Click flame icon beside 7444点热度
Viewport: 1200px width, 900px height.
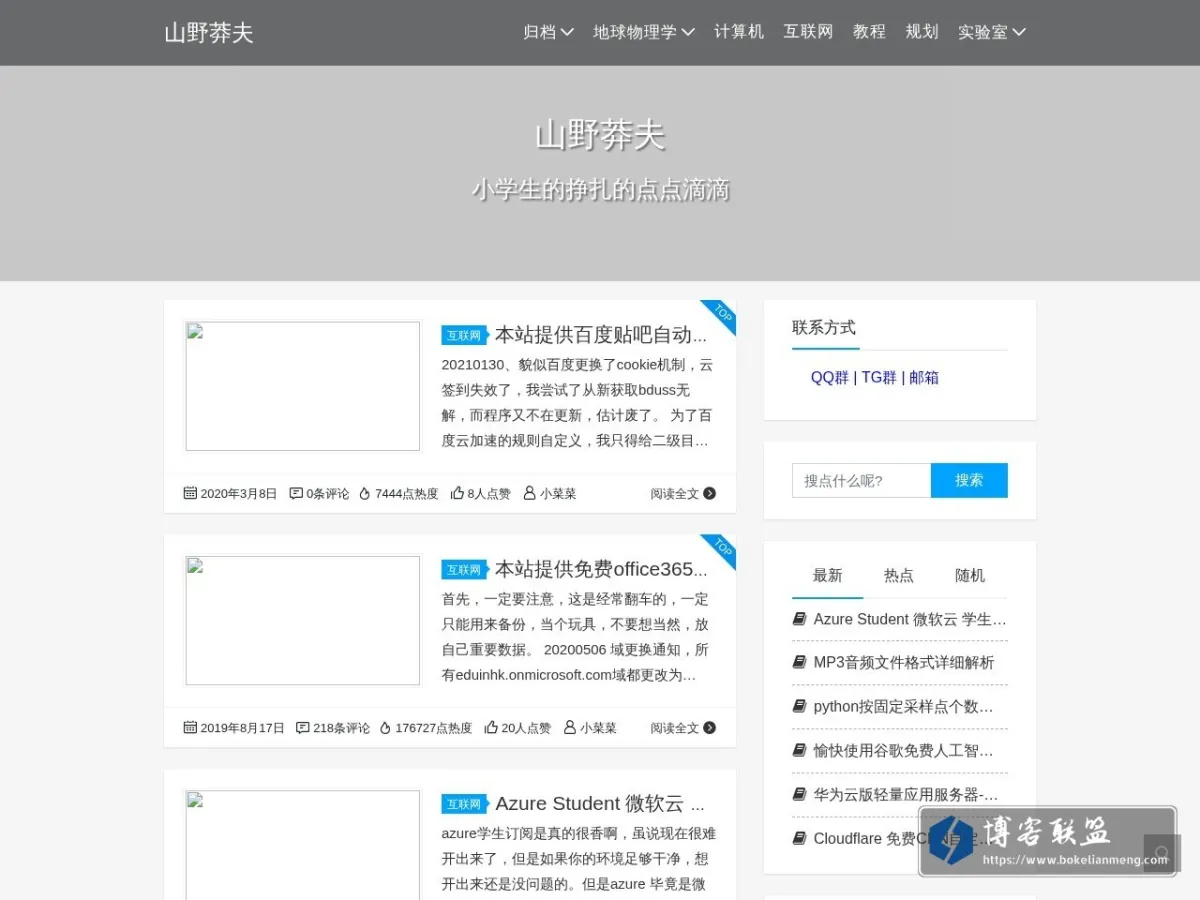pyautogui.click(x=365, y=493)
